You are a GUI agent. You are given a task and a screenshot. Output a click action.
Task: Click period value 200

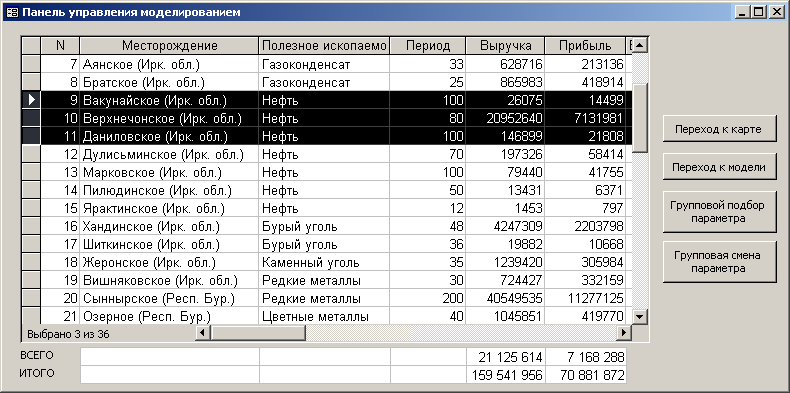coord(428,298)
